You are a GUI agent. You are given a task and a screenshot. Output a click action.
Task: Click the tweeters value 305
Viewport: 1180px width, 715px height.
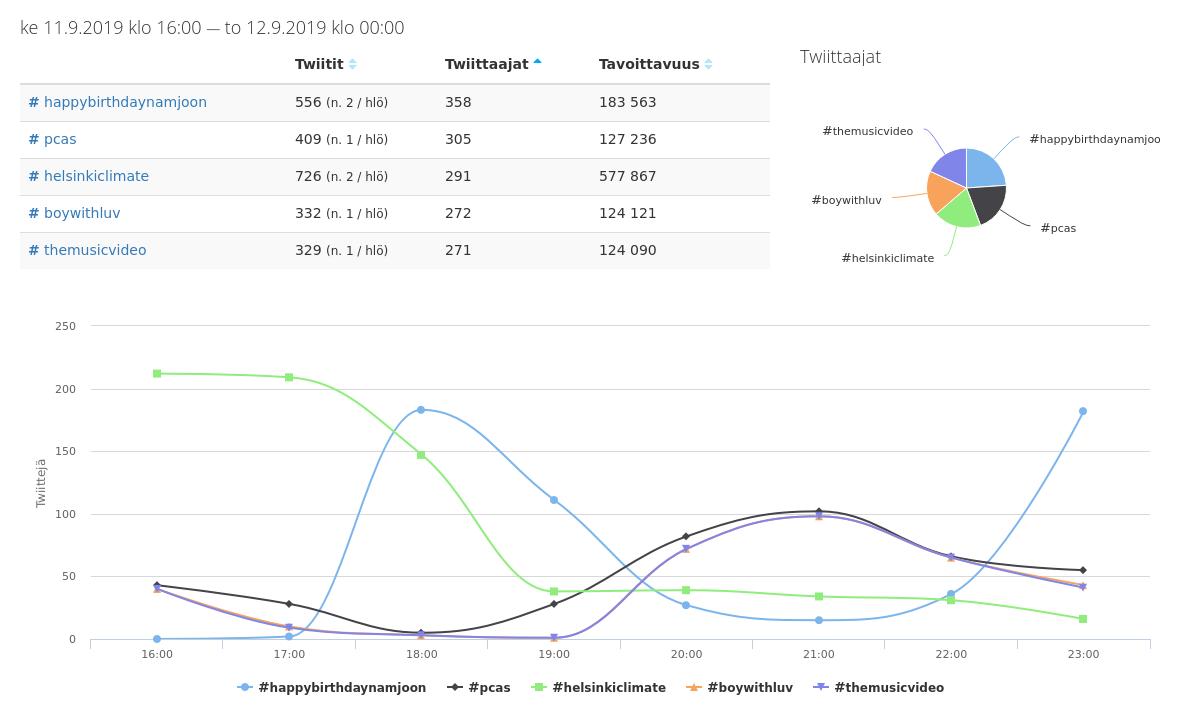tap(458, 139)
